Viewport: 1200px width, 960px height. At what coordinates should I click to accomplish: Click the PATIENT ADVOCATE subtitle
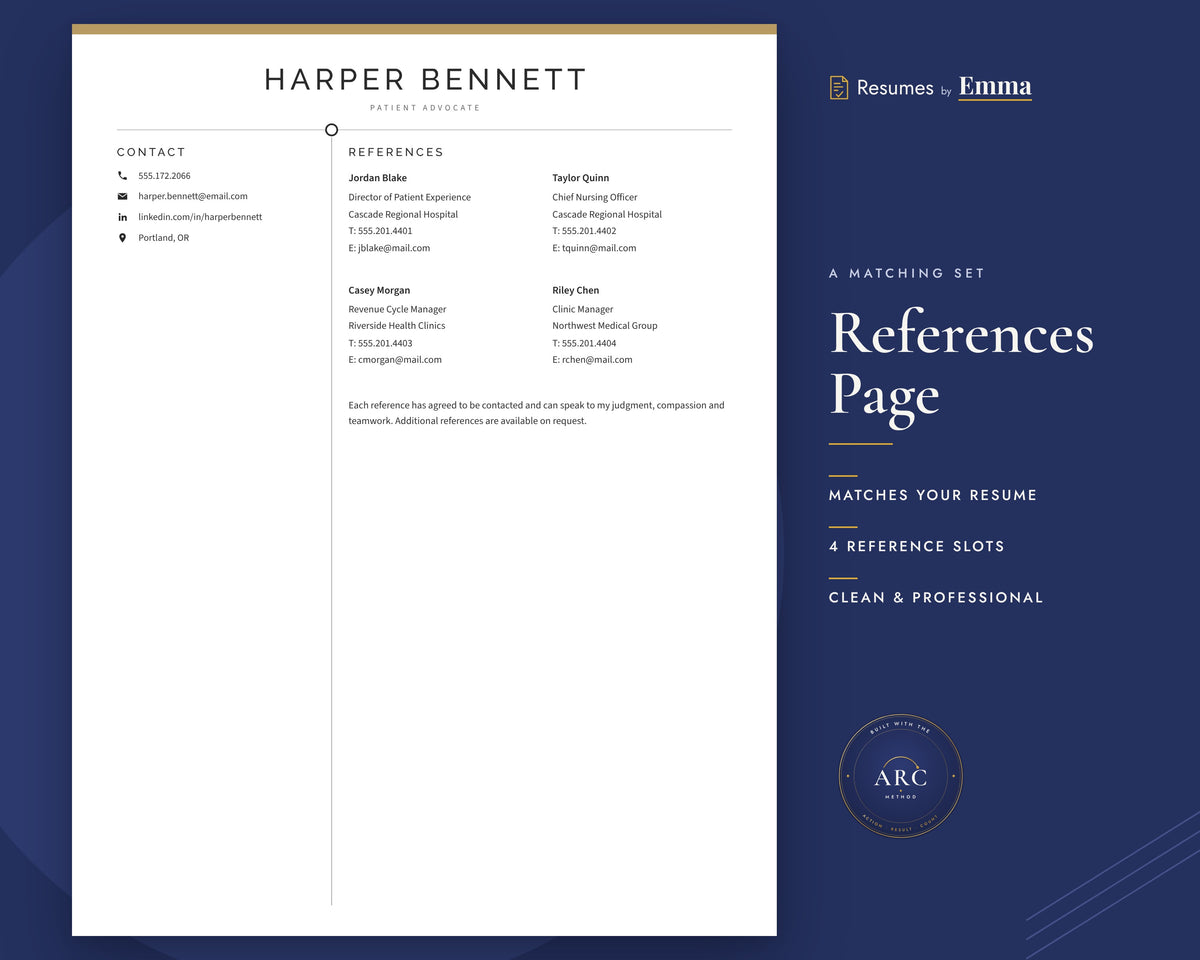pyautogui.click(x=425, y=108)
